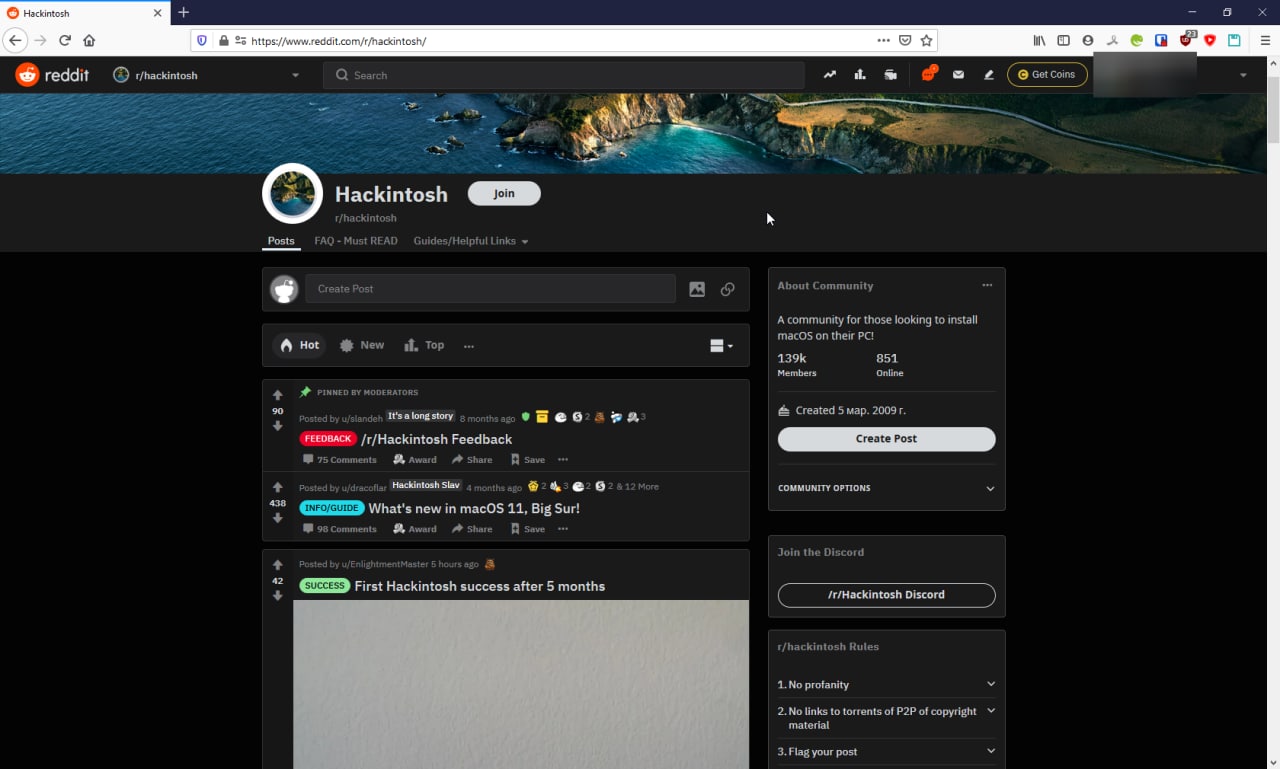Open Firefox Library toolbar icon
Screen dimensions: 1280x769
(x=1040, y=41)
